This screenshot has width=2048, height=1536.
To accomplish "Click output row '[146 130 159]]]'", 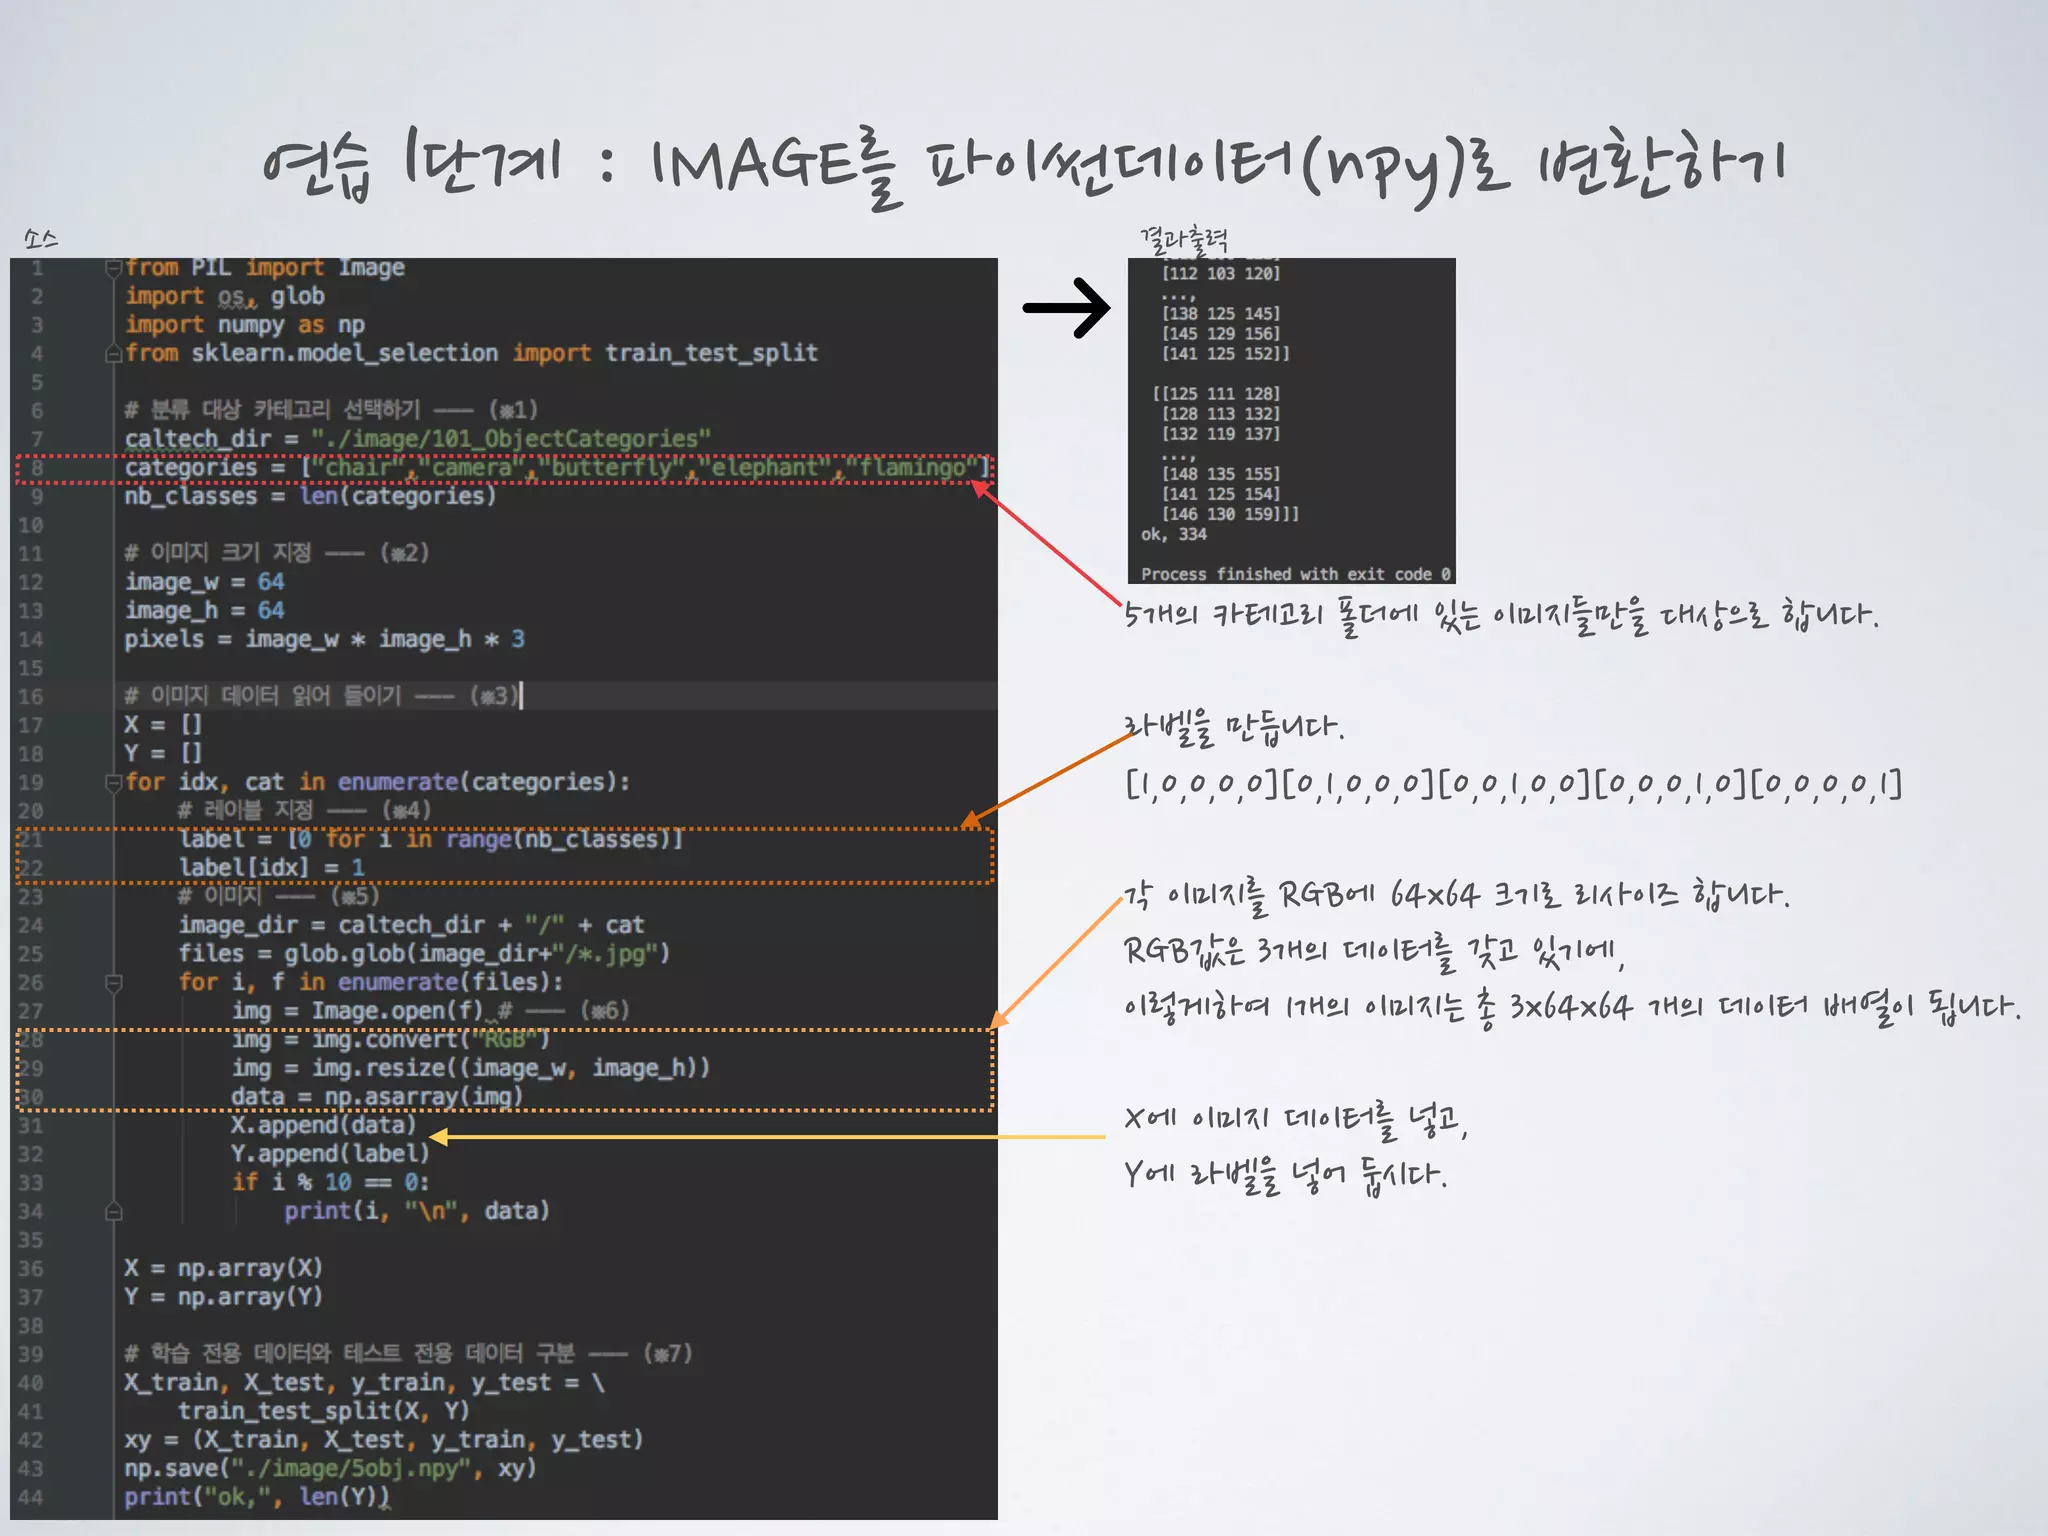I will 1231,514.
